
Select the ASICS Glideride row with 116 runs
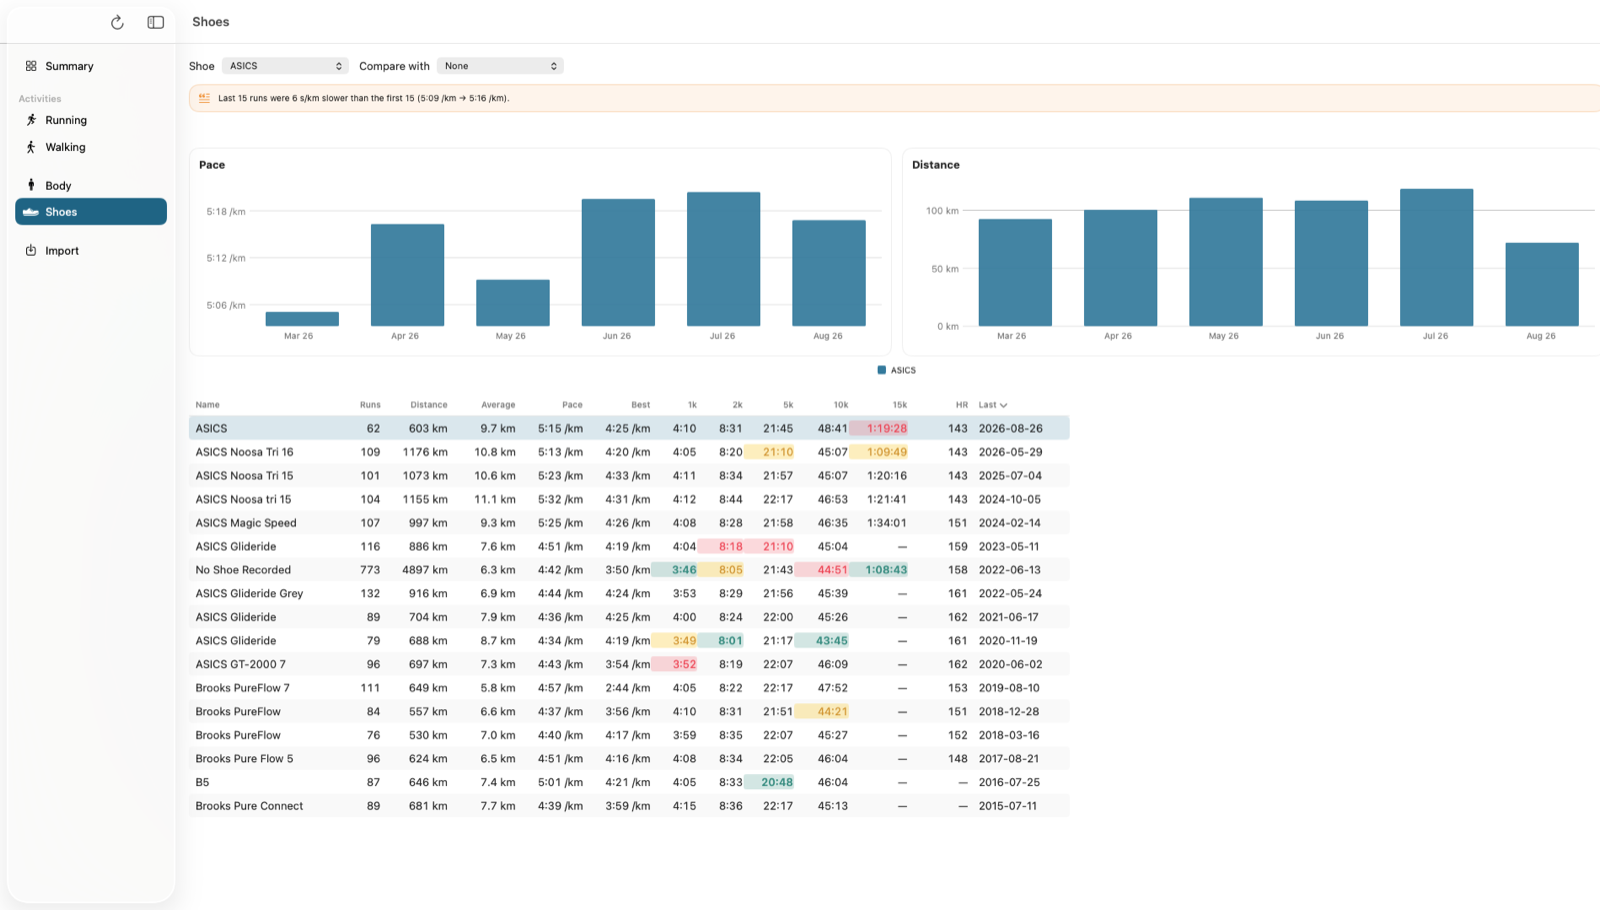pyautogui.click(x=629, y=547)
